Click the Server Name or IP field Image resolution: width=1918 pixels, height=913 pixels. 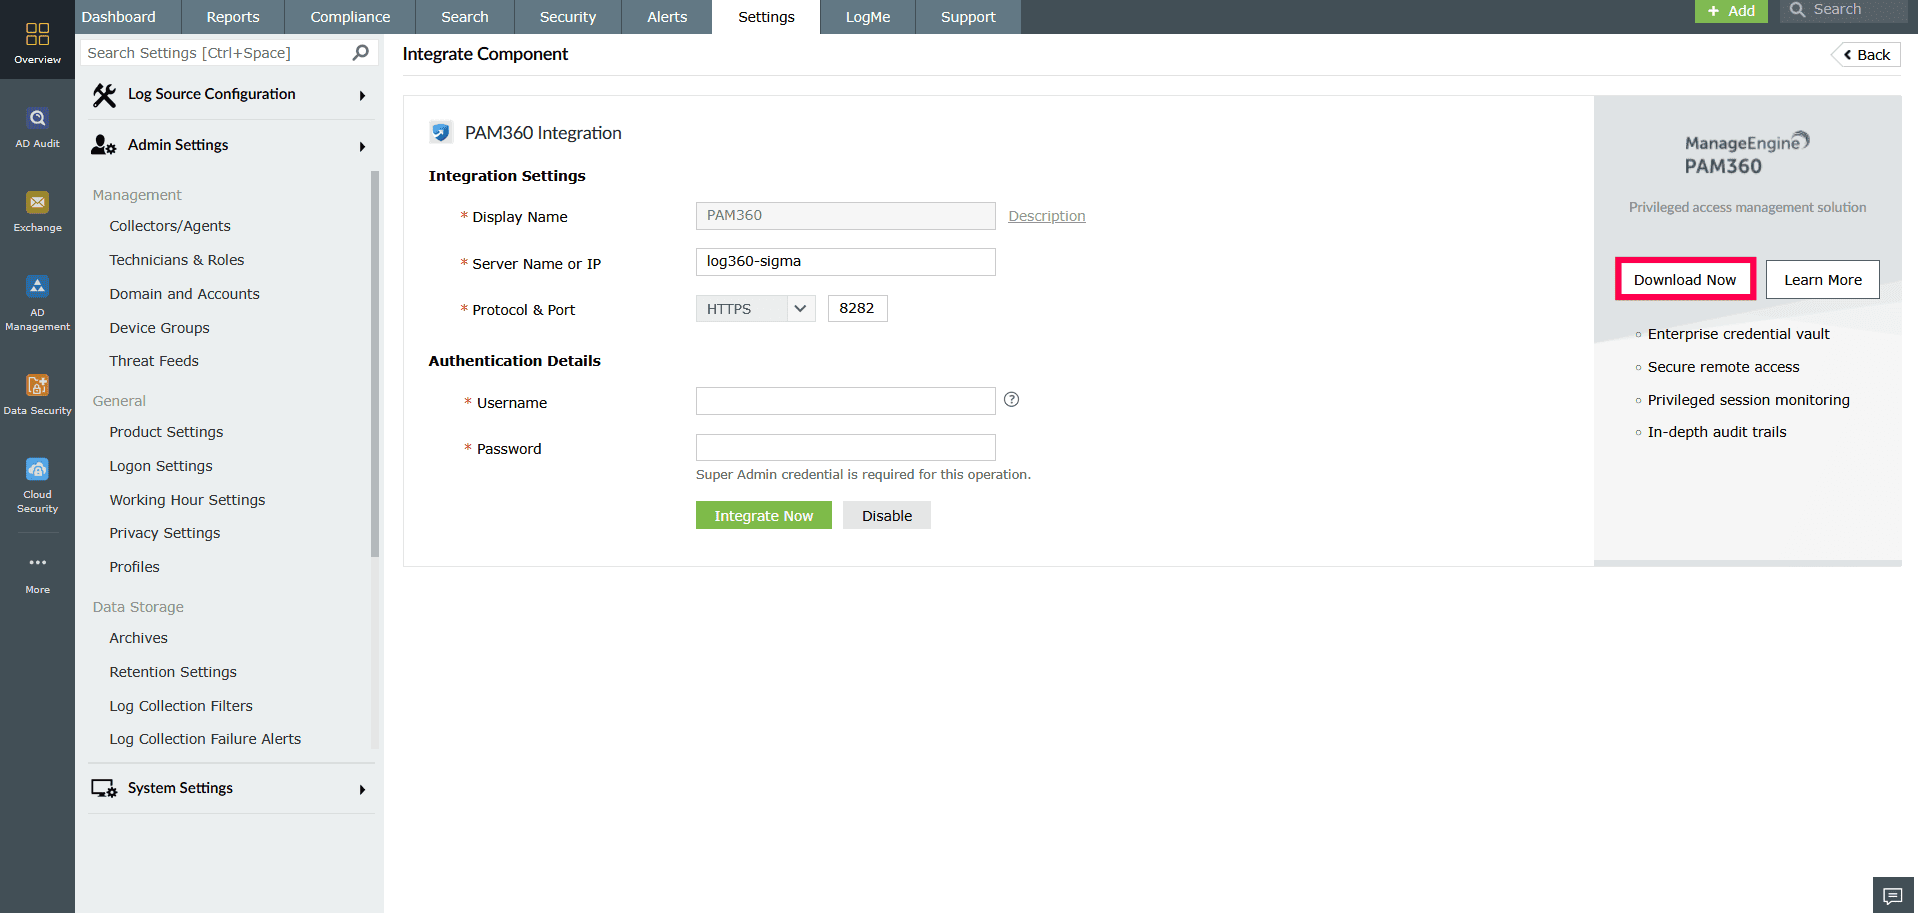(846, 262)
